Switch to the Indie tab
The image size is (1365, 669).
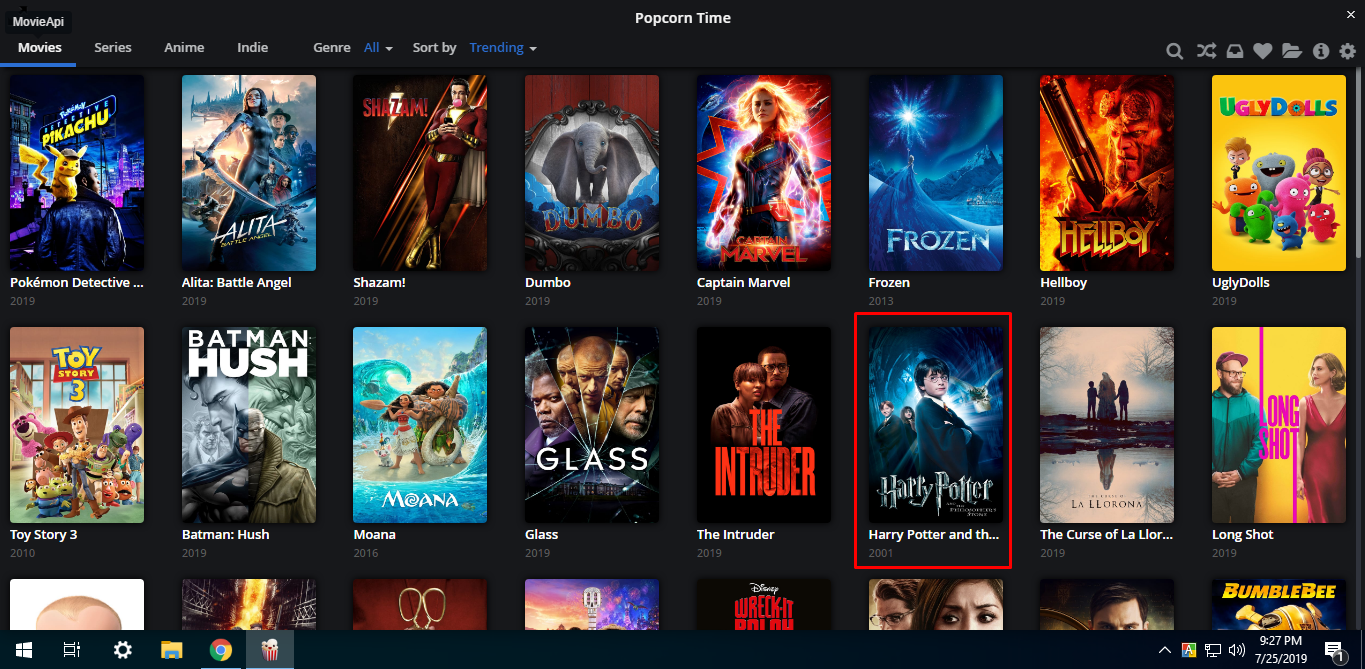[252, 47]
